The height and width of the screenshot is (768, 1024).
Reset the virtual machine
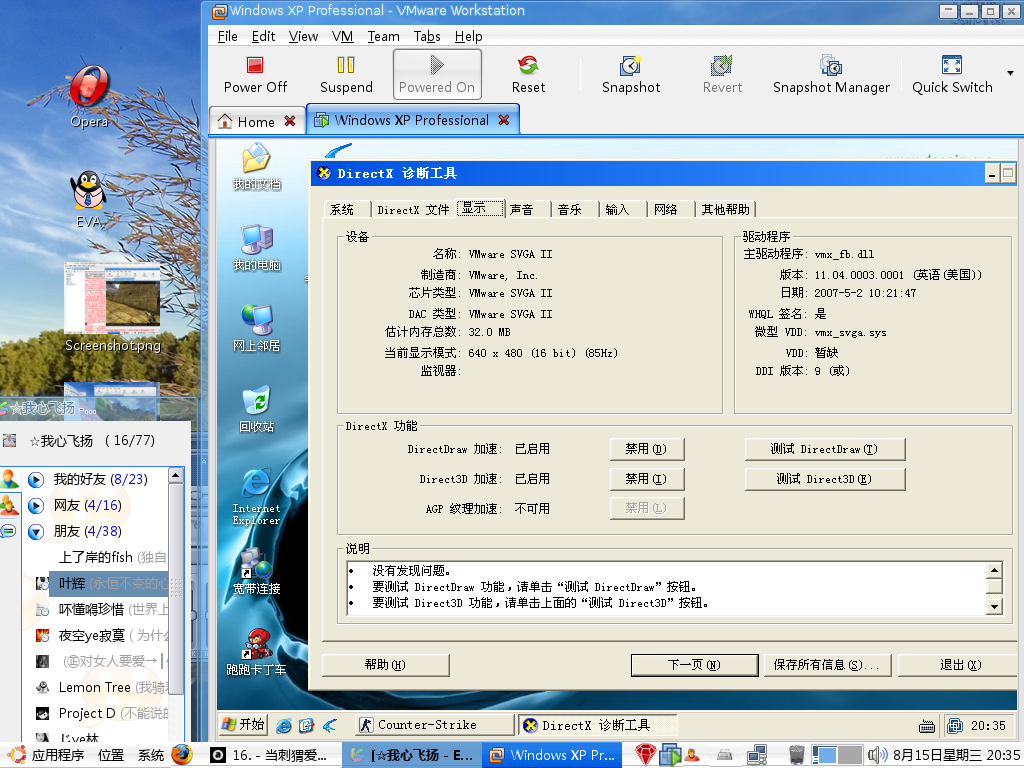pos(528,75)
